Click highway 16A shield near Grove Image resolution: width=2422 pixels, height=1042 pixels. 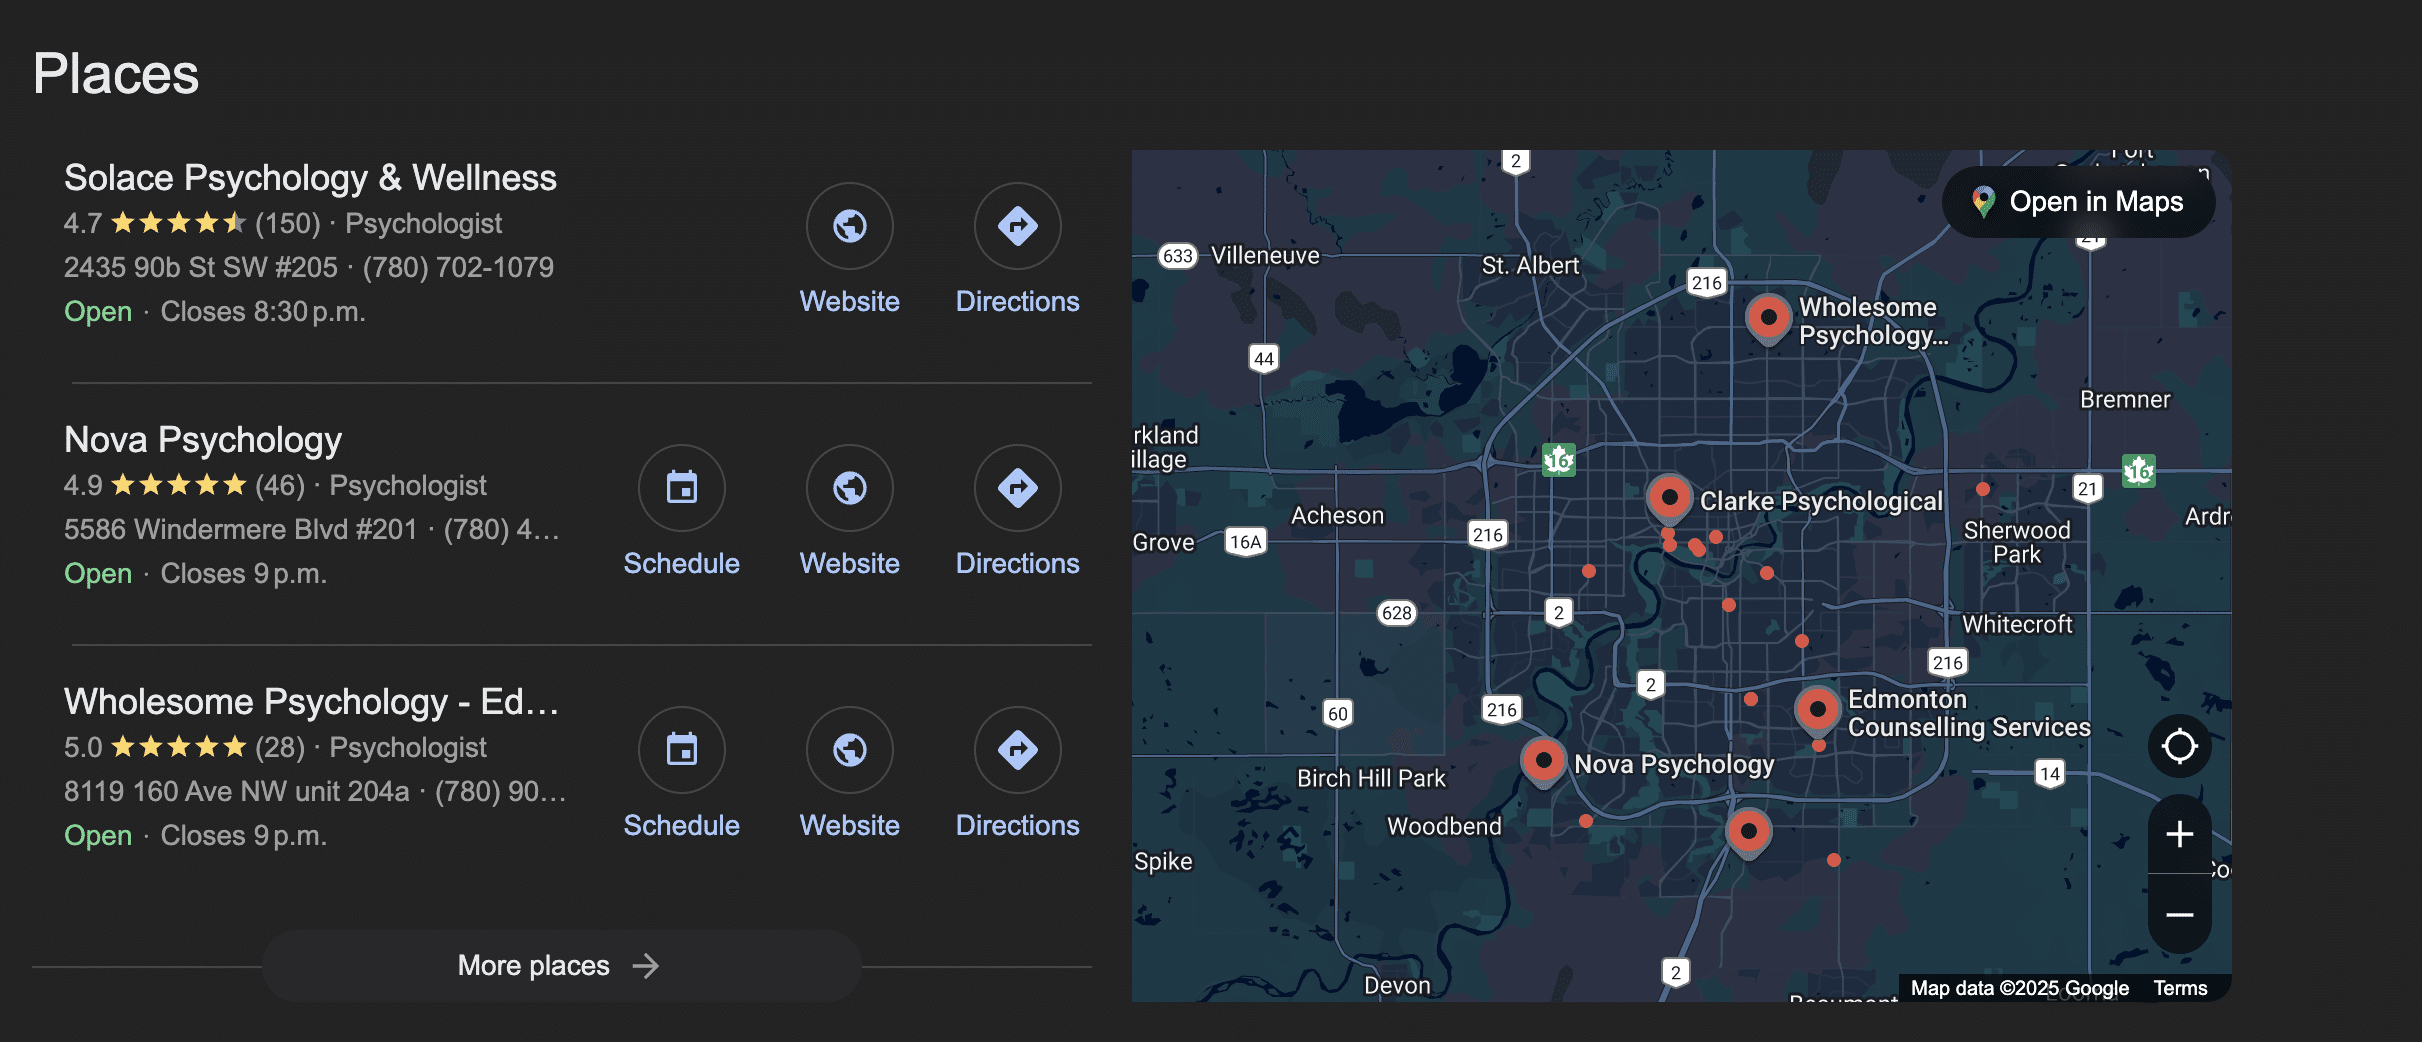[x=1246, y=542]
